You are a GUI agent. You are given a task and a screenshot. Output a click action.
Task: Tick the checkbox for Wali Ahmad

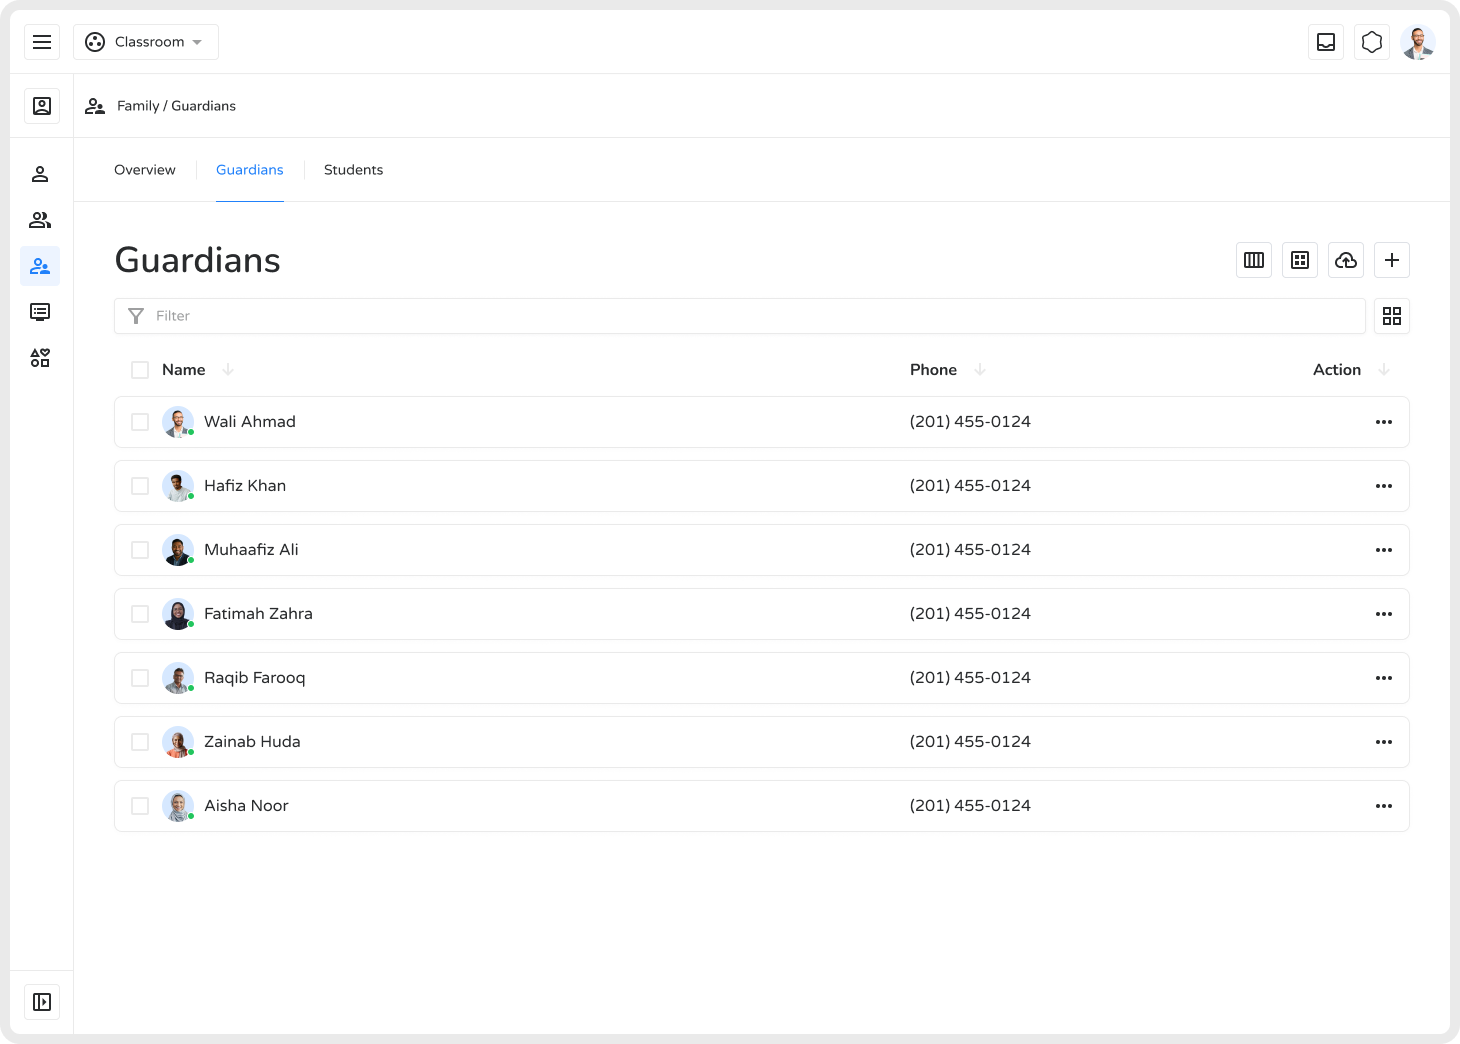tap(140, 422)
